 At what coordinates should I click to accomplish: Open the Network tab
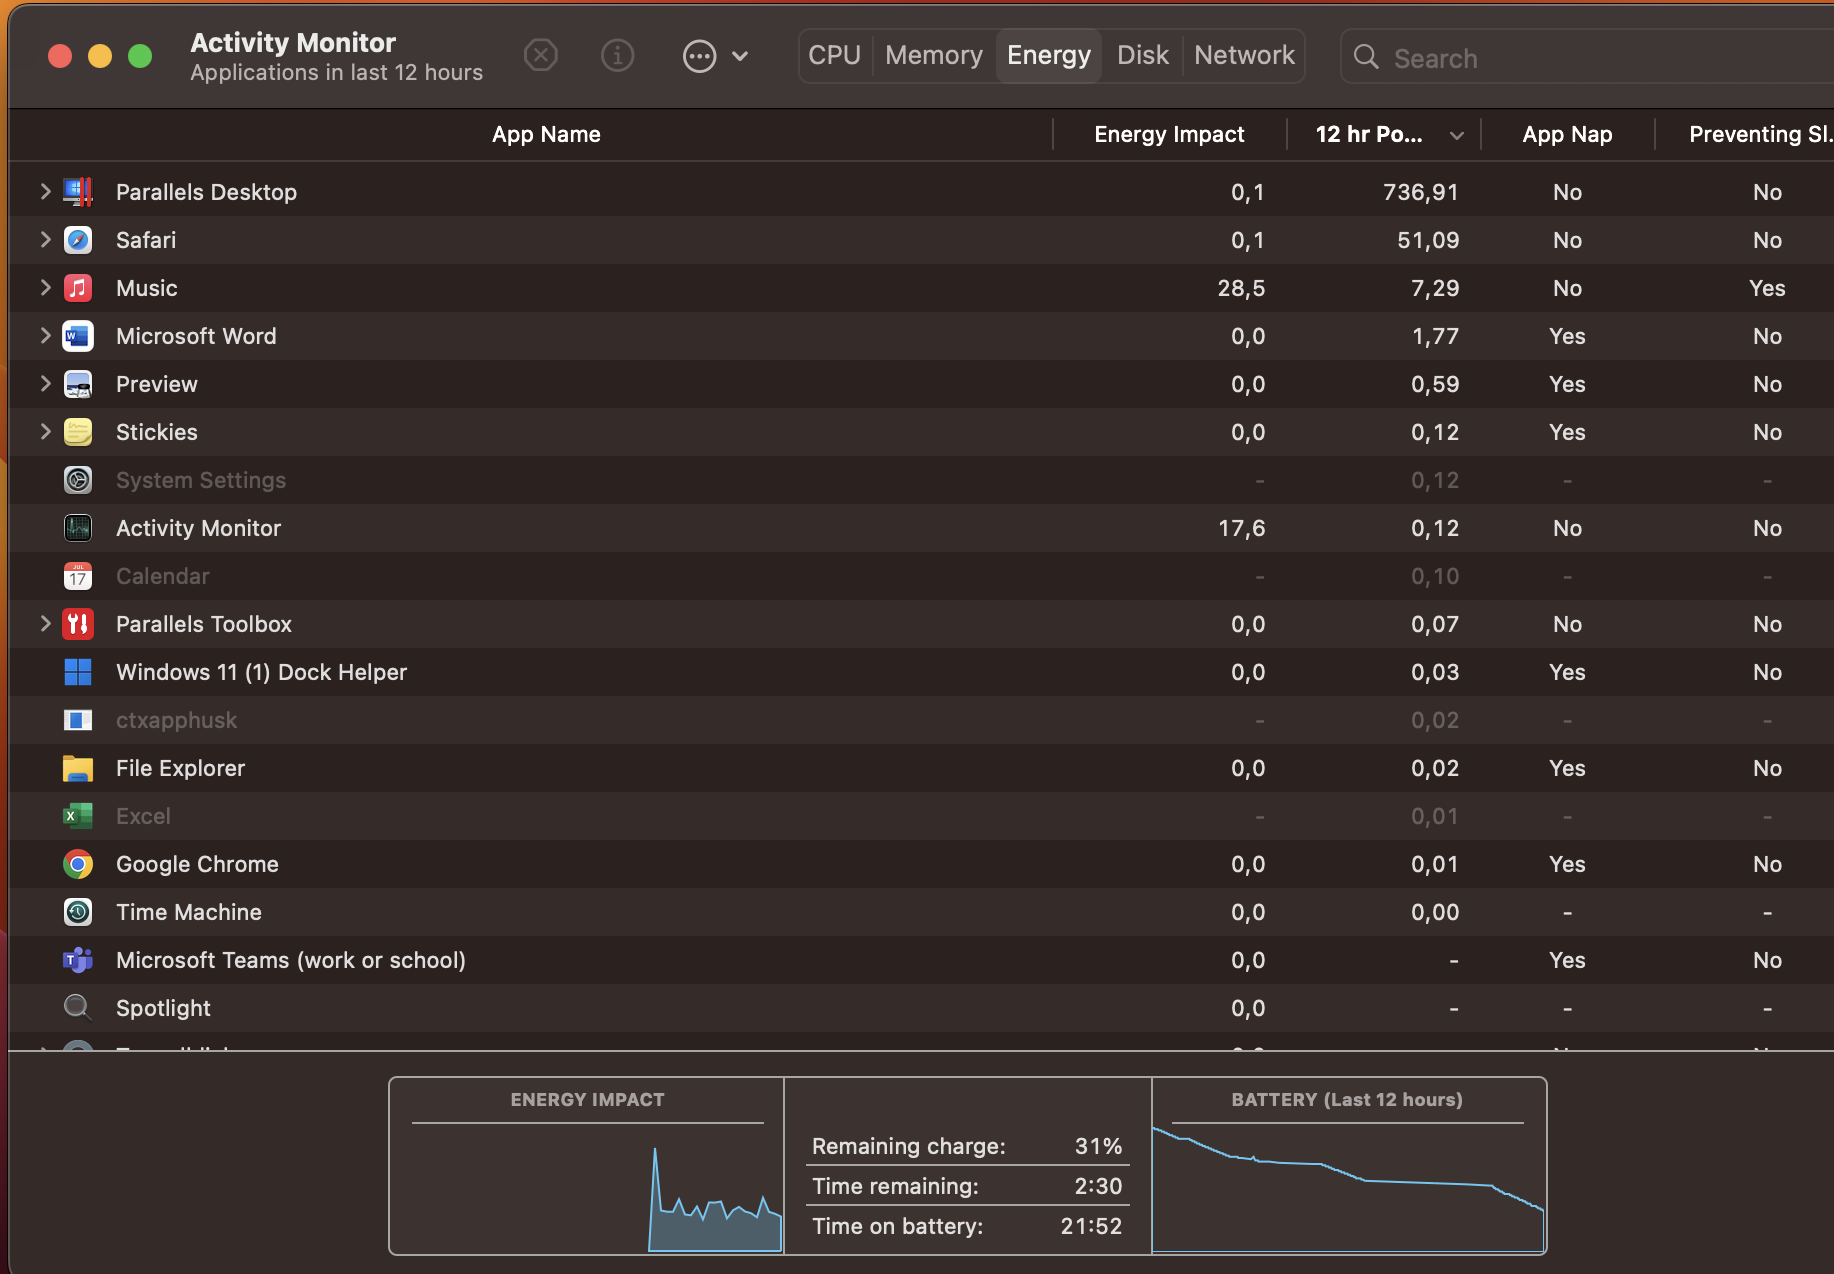coord(1244,55)
